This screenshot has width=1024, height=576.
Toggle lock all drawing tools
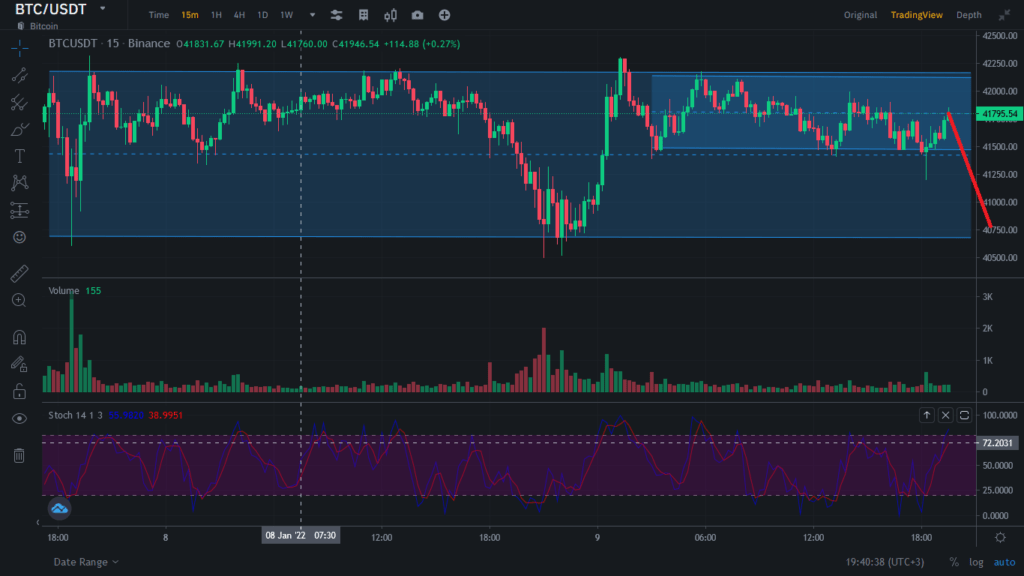click(19, 391)
